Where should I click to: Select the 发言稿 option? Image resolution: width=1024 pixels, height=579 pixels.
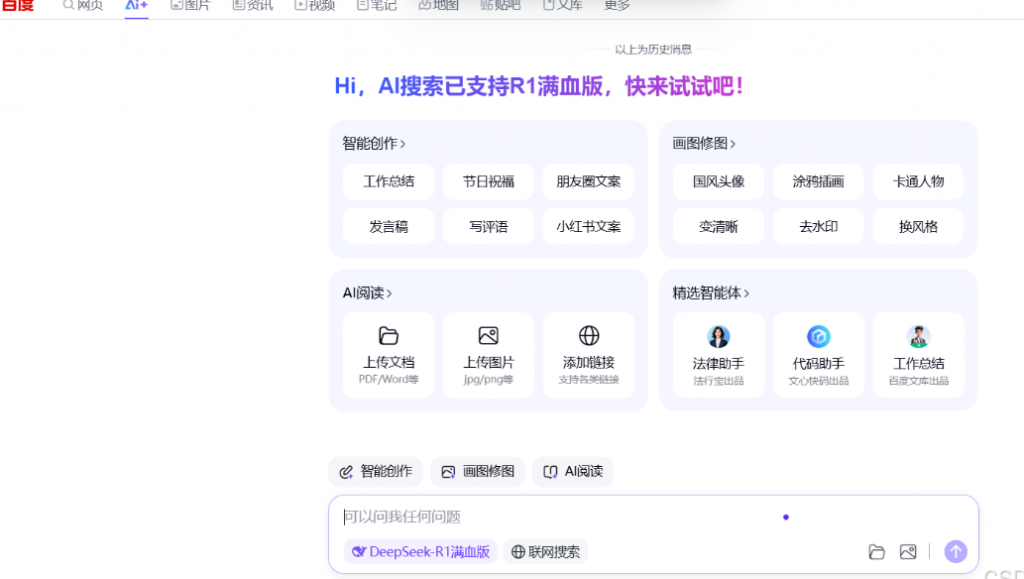pos(389,227)
